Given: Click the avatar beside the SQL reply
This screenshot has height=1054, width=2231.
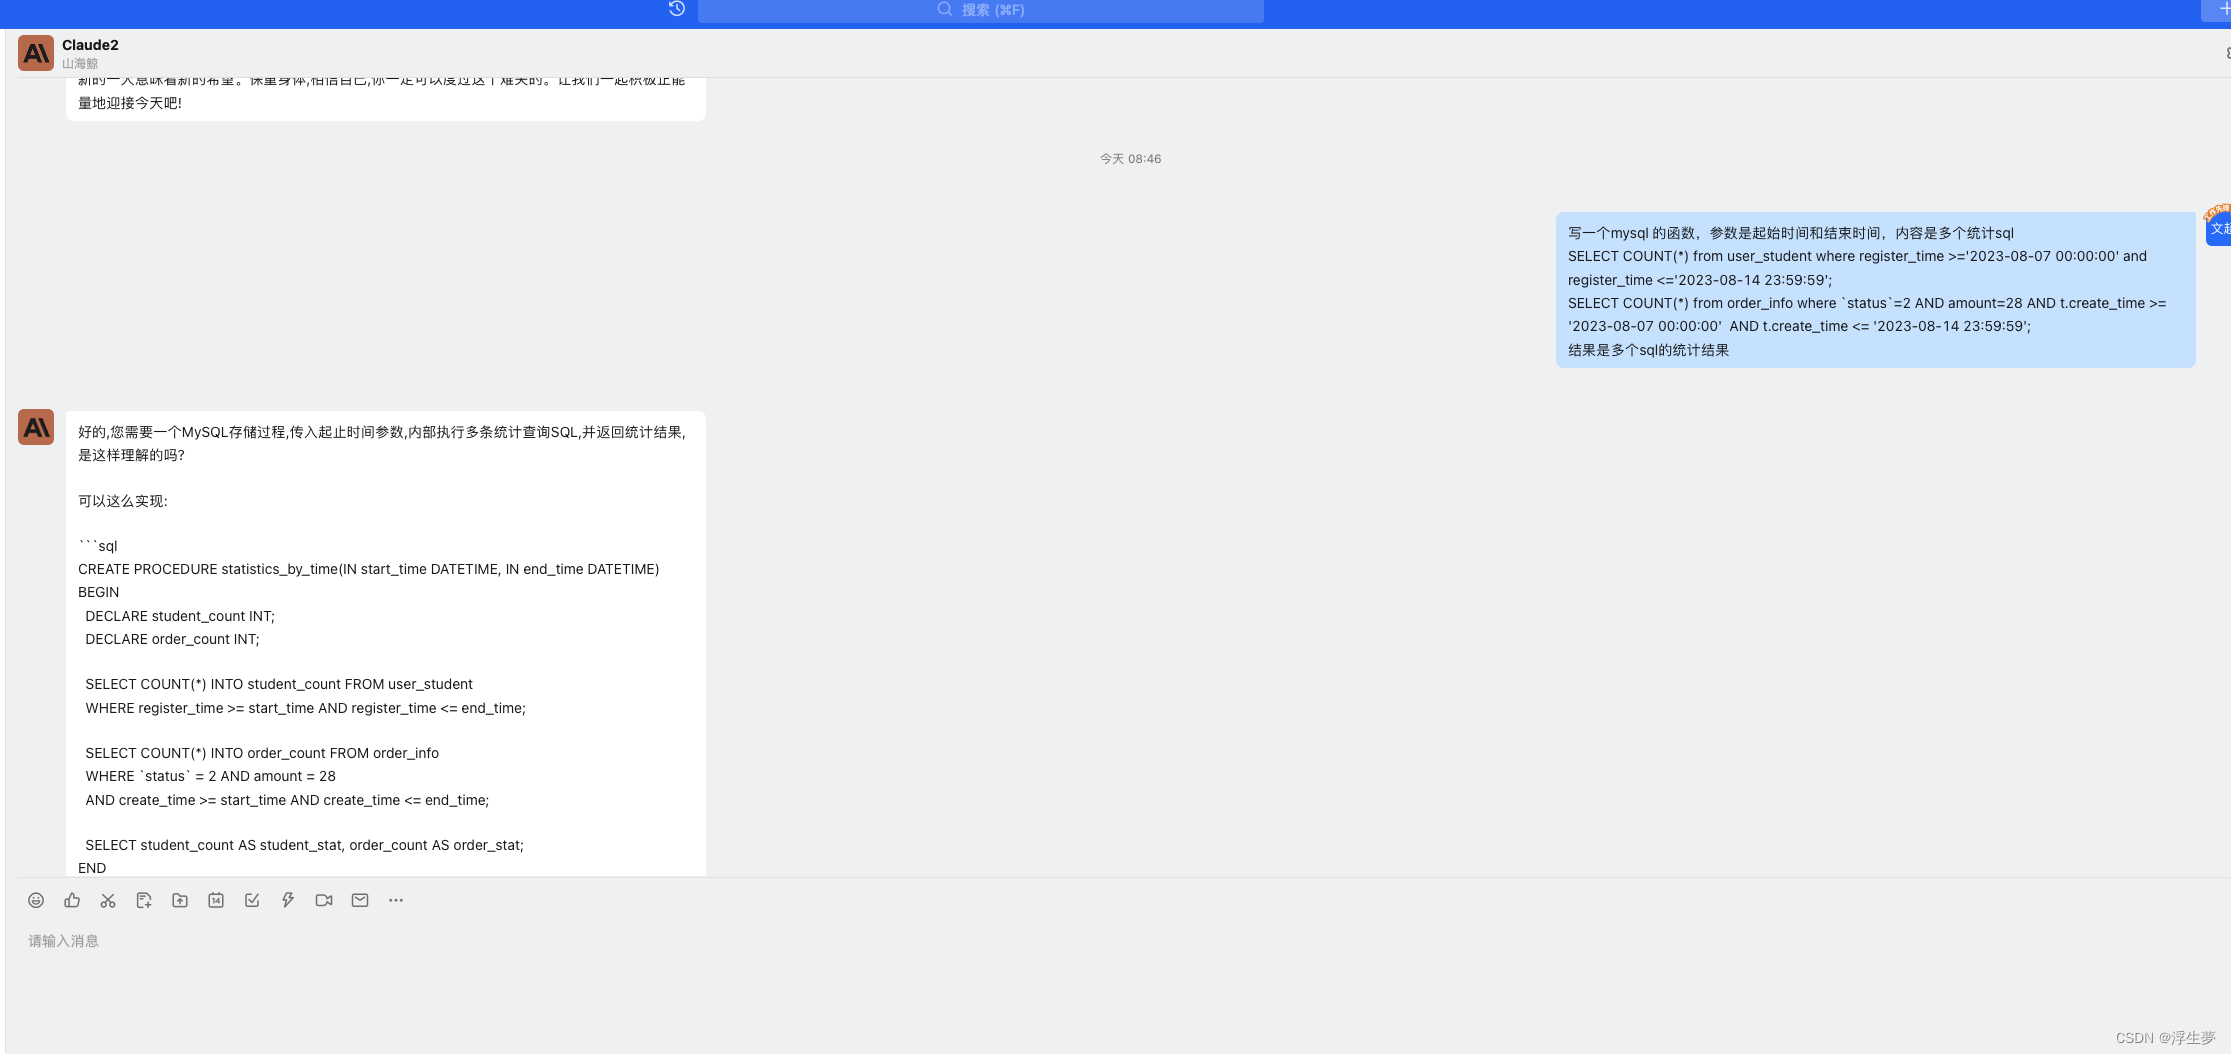Looking at the screenshot, I should tap(36, 427).
